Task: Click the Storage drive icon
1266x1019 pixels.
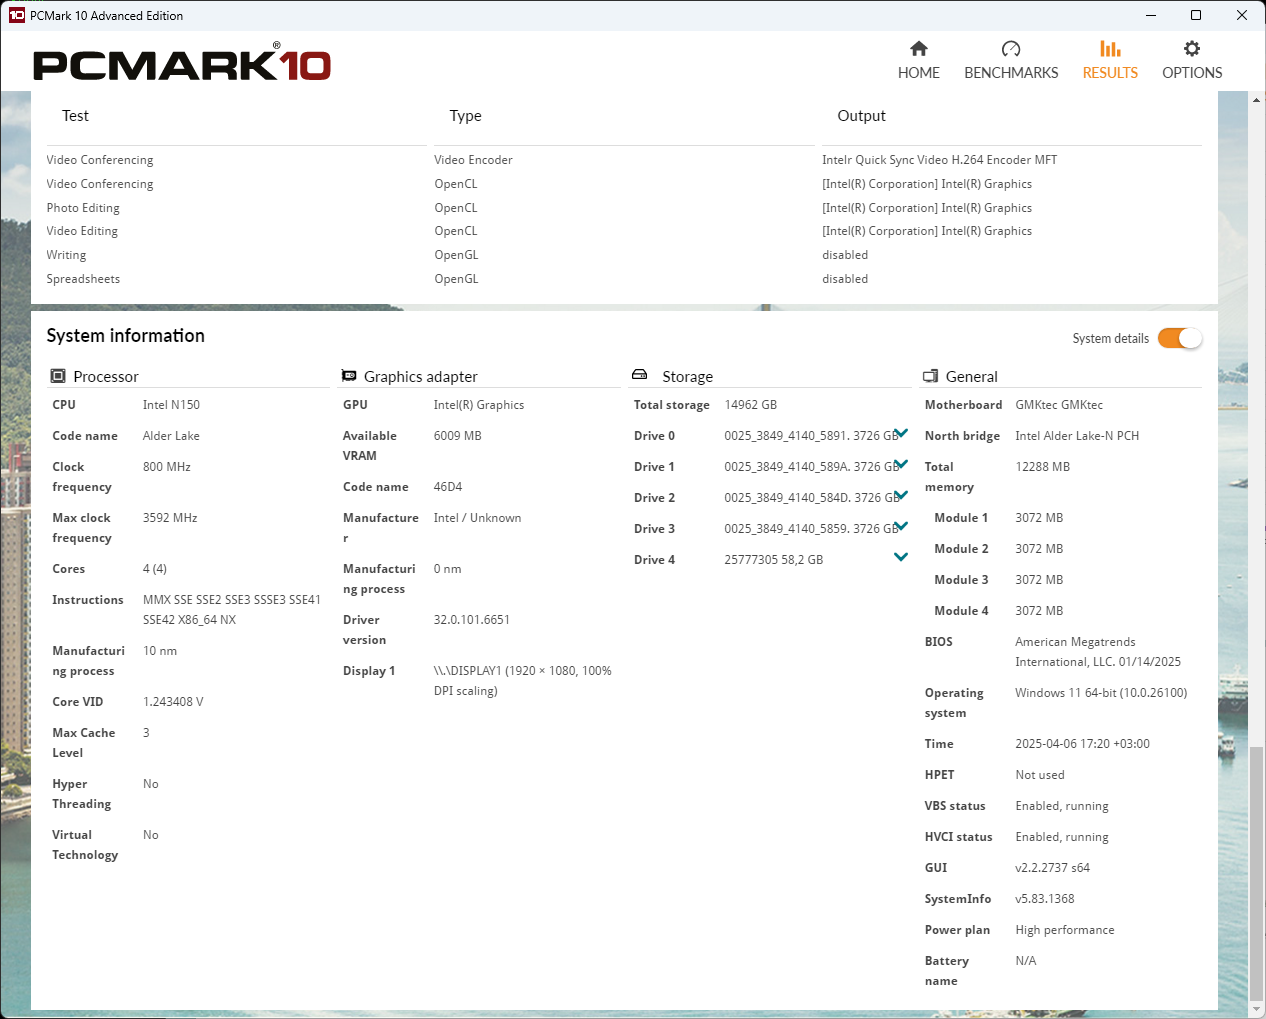Action: pyautogui.click(x=640, y=375)
